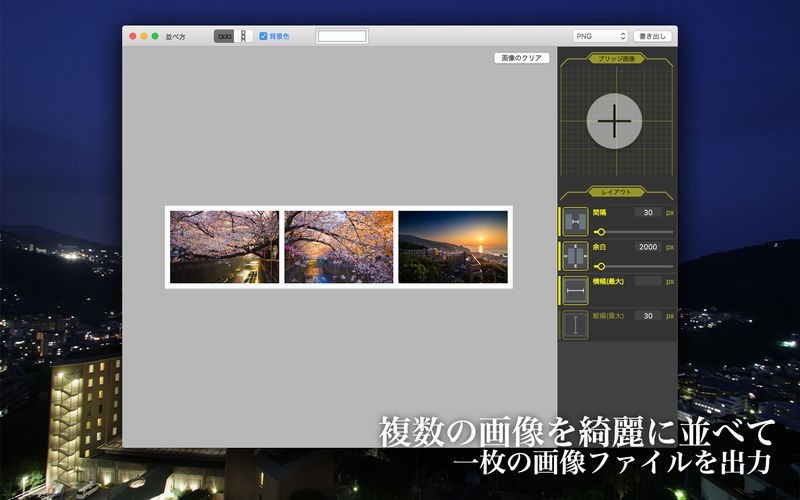Image resolution: width=800 pixels, height=500 pixels.
Task: Click the round plus icon to add bridge image
Action: 614,121
